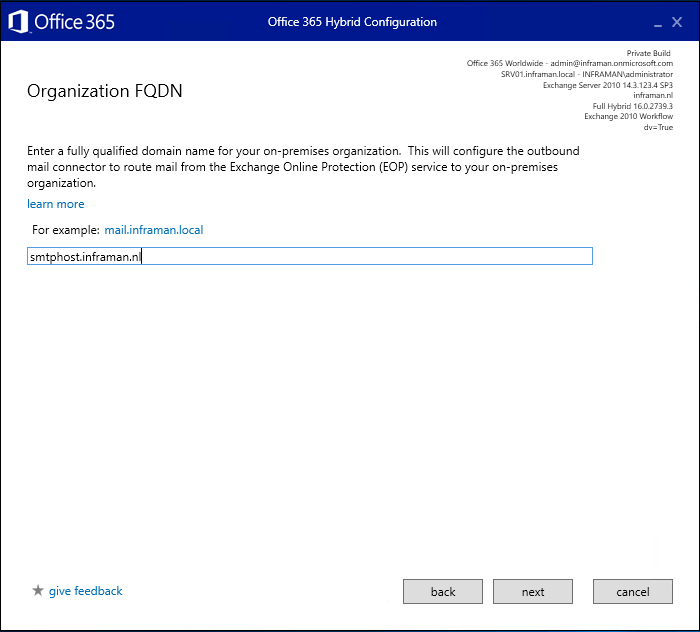Image resolution: width=700 pixels, height=632 pixels.
Task: Click the Private Build label
Action: pos(649,53)
